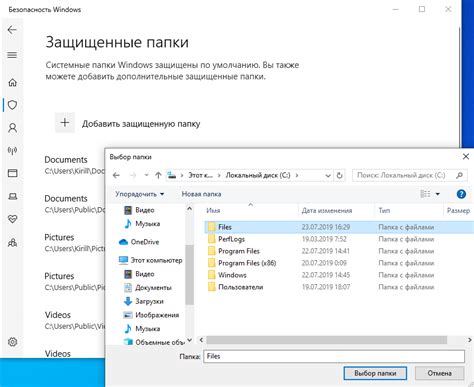
Task: Click the Папка name field
Action: point(334,356)
